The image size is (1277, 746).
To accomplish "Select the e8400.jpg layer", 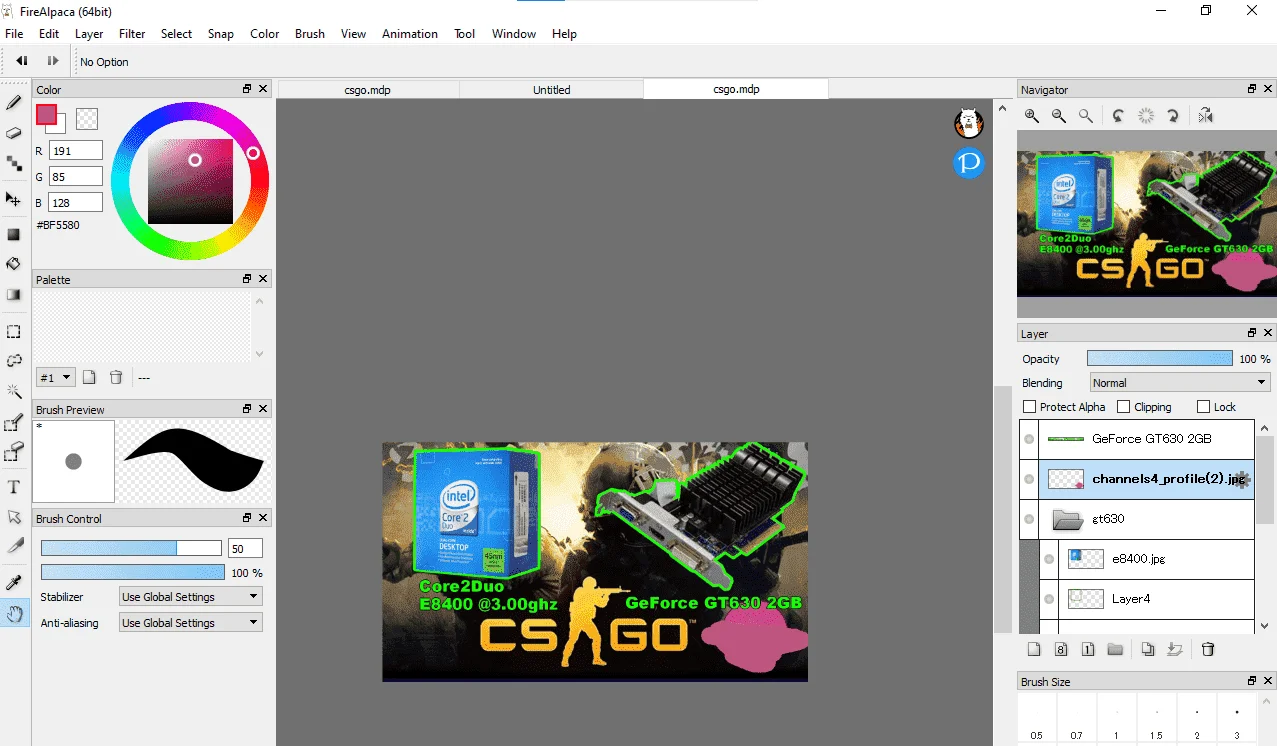I will click(1156, 559).
